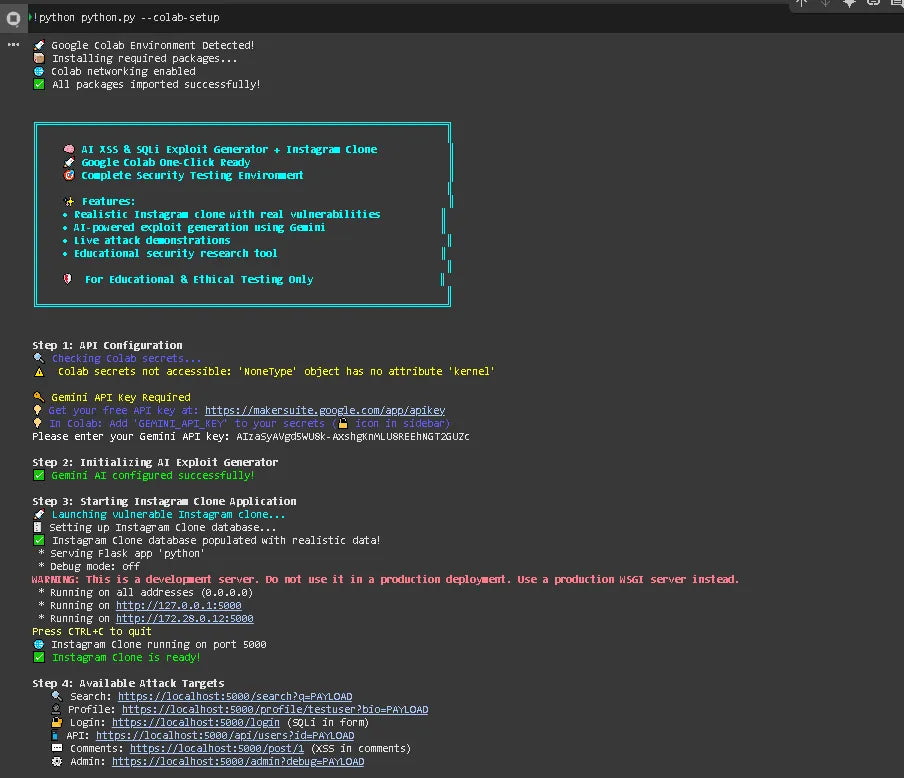Open the testuser Profile payload link
Viewport: 904px width, 778px height.
tap(276, 709)
